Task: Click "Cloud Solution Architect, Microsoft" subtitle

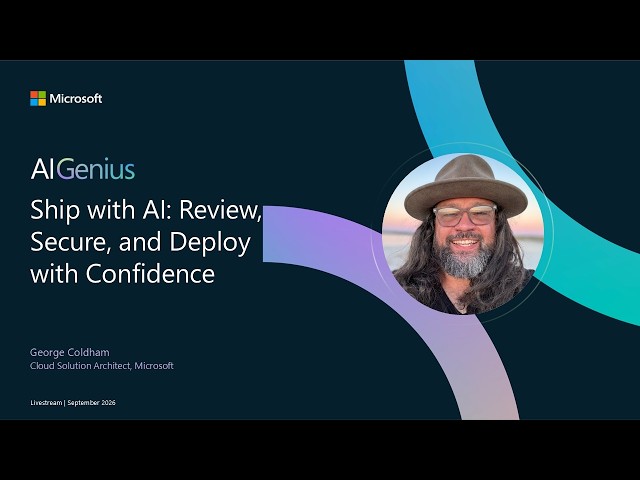Action: pyautogui.click(x=102, y=366)
